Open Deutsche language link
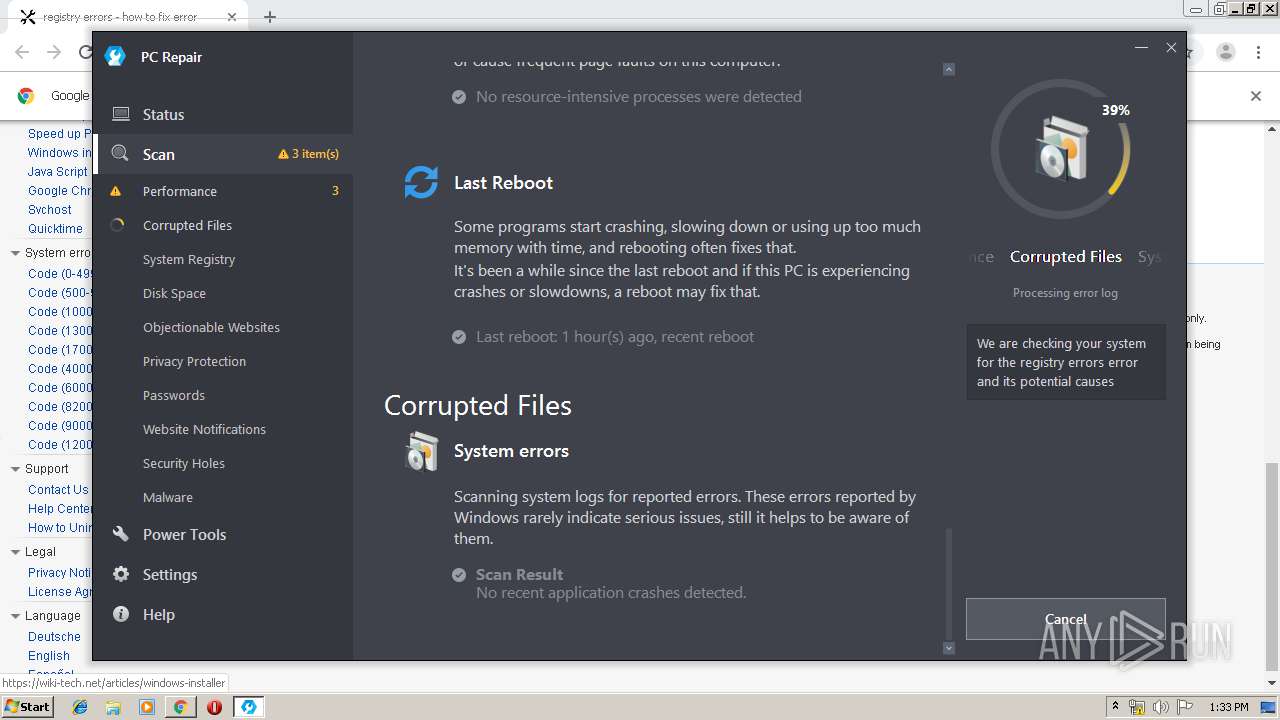The image size is (1280, 720). (54, 637)
